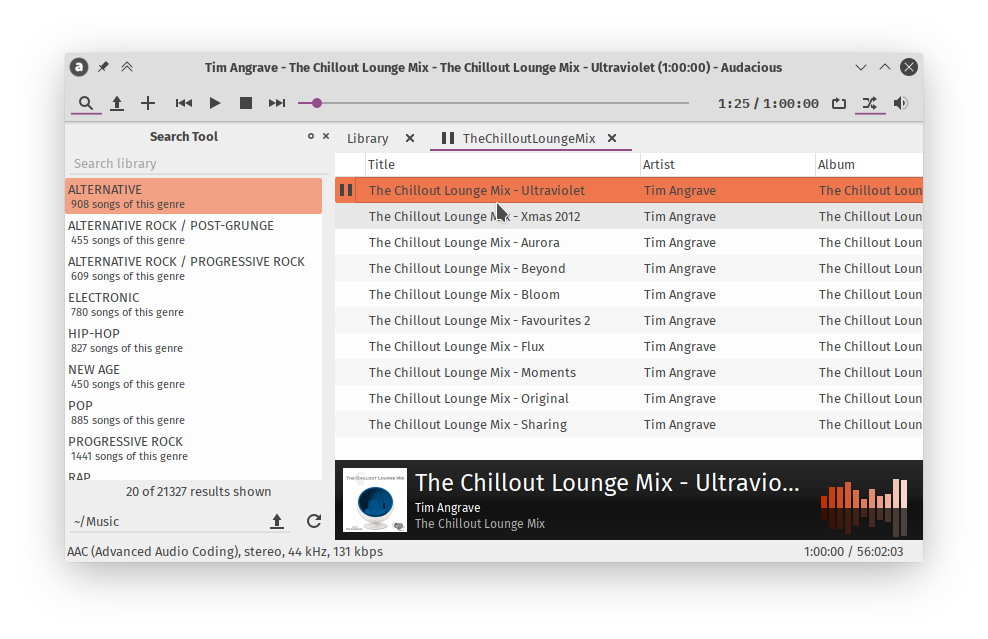The height and width of the screenshot is (639, 988).
Task: Toggle shuffle mode icon
Action: point(870,103)
